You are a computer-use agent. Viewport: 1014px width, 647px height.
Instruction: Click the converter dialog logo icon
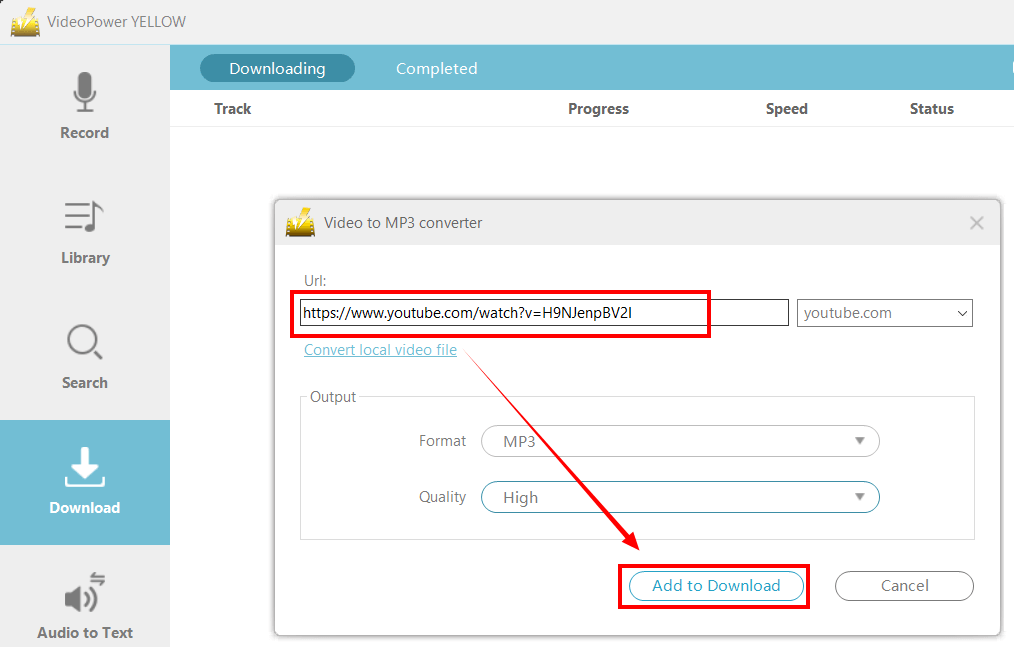(301, 223)
